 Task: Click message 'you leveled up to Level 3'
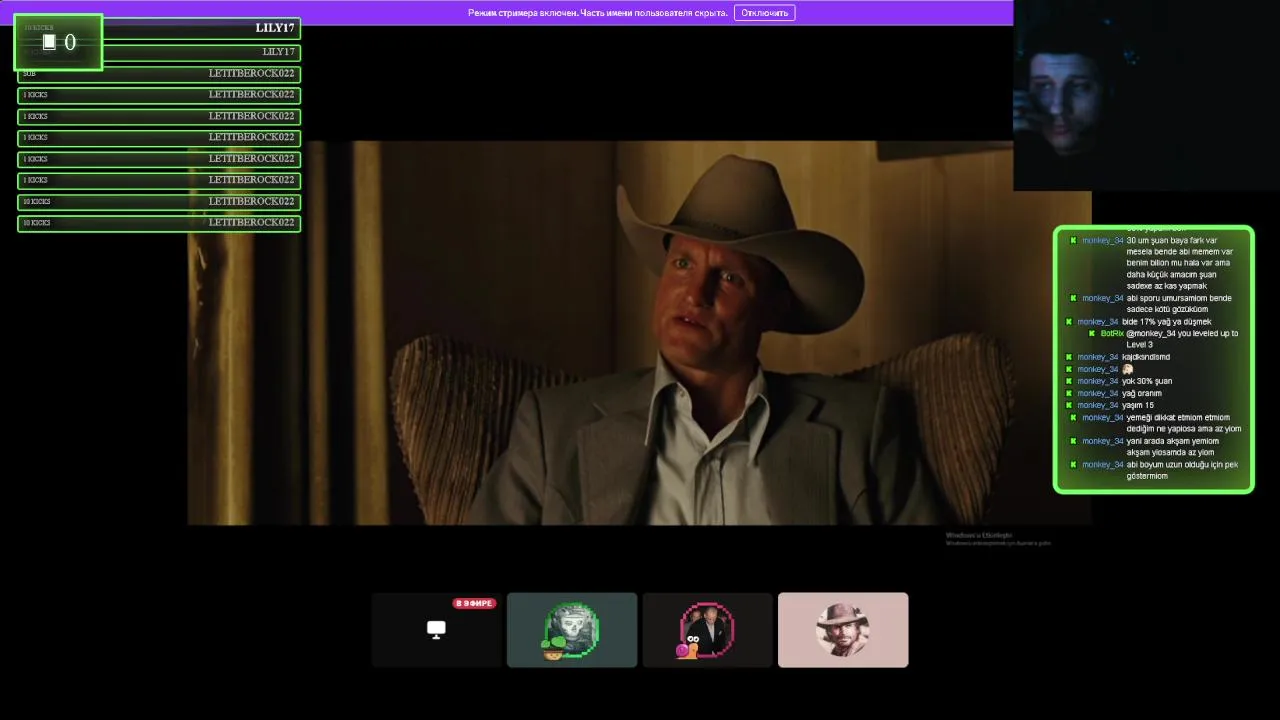click(1182, 339)
